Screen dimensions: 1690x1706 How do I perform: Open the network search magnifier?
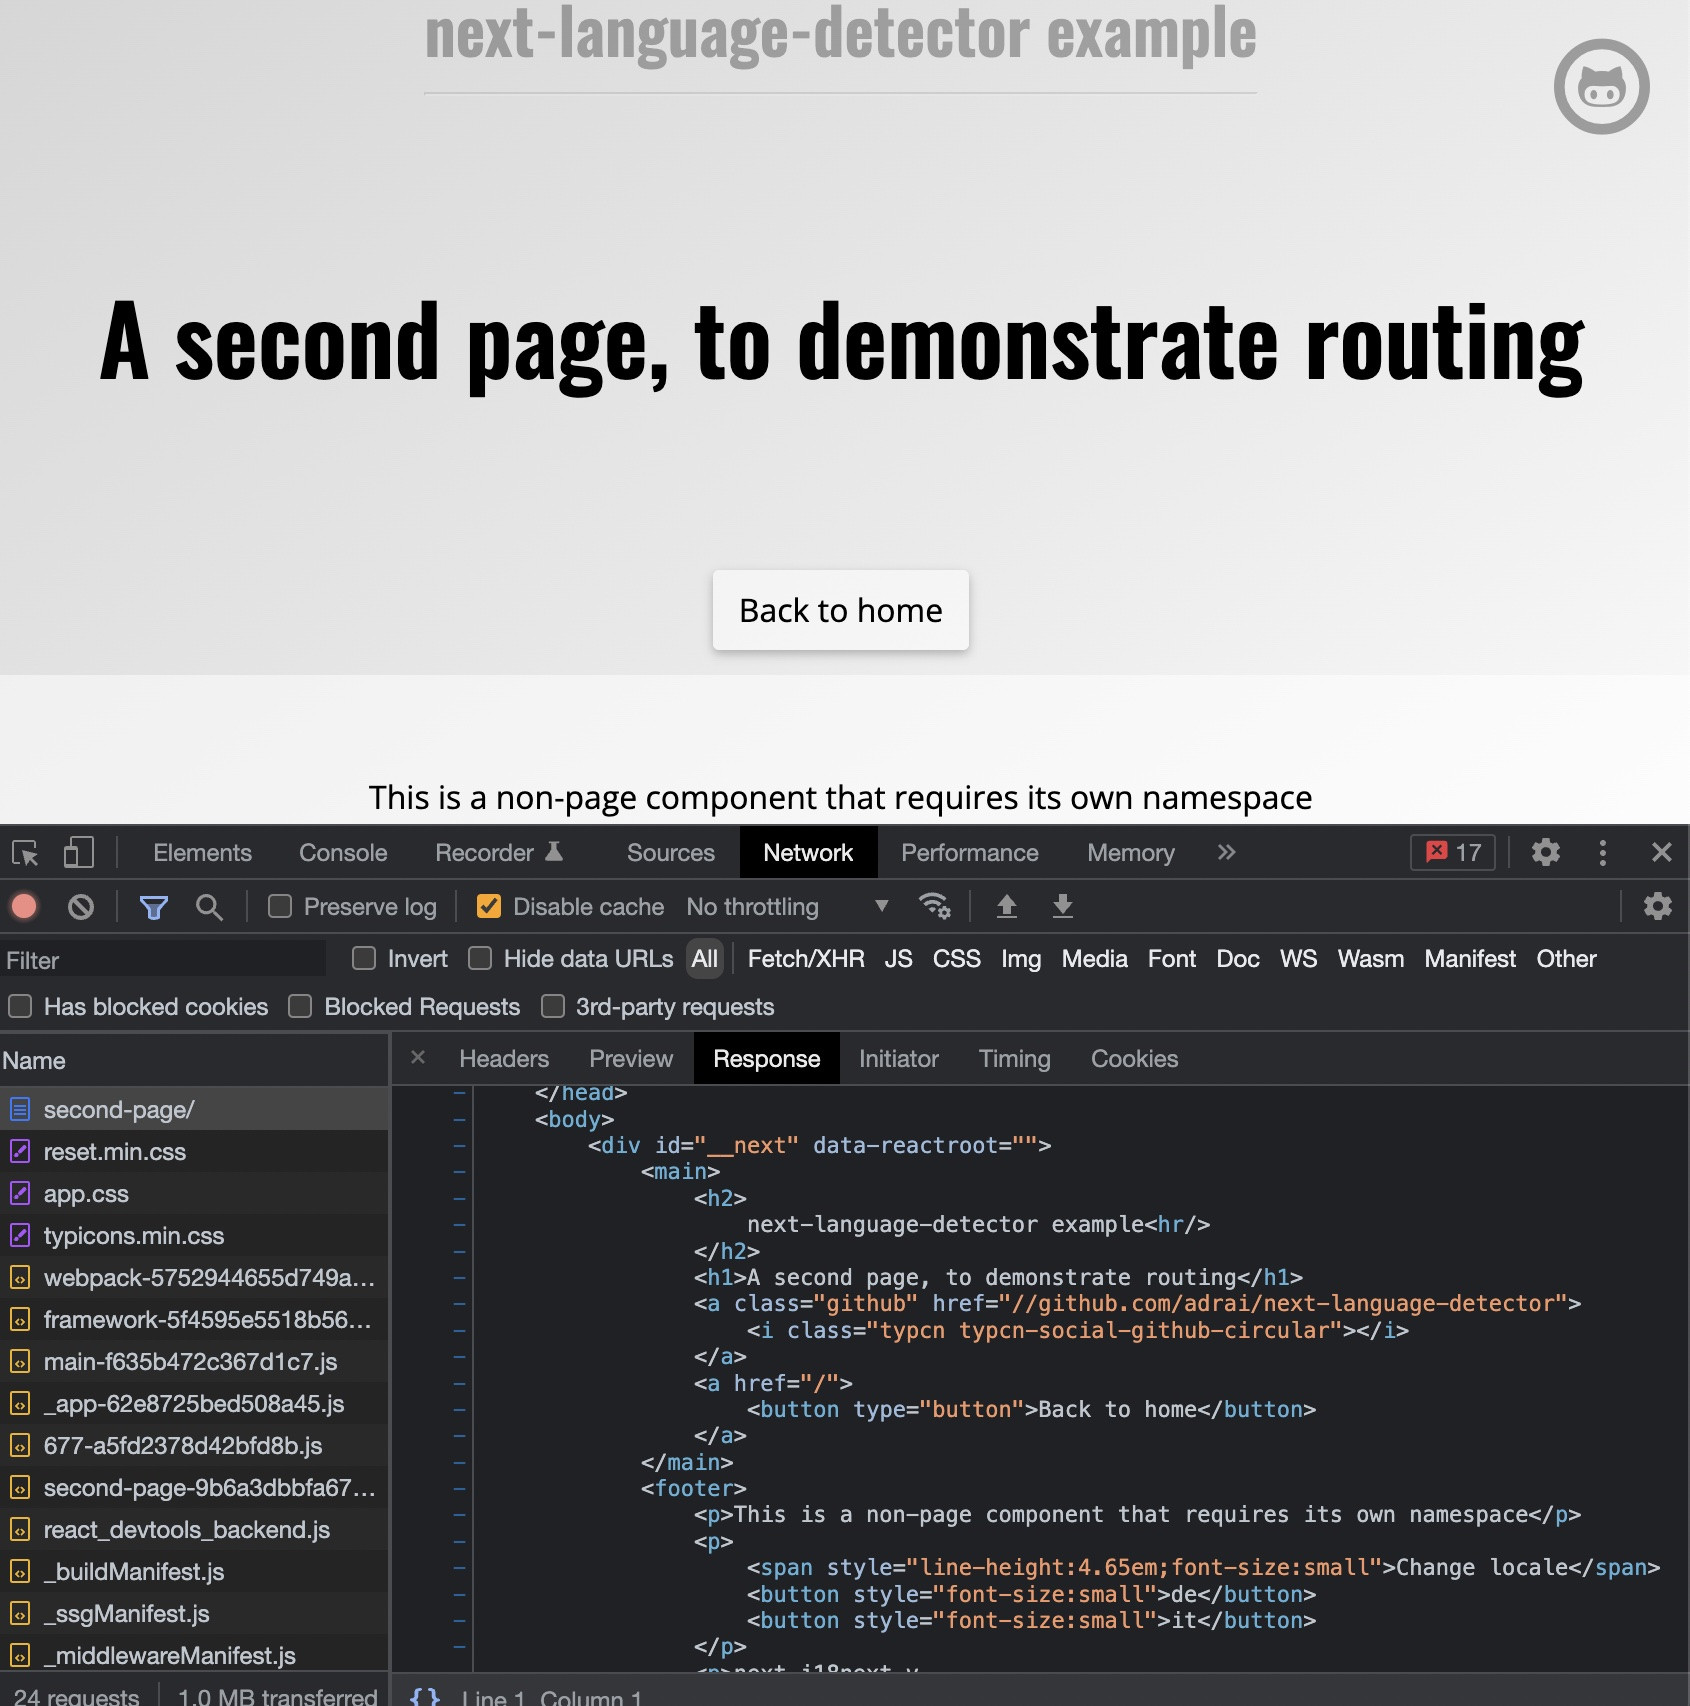pyautogui.click(x=209, y=907)
